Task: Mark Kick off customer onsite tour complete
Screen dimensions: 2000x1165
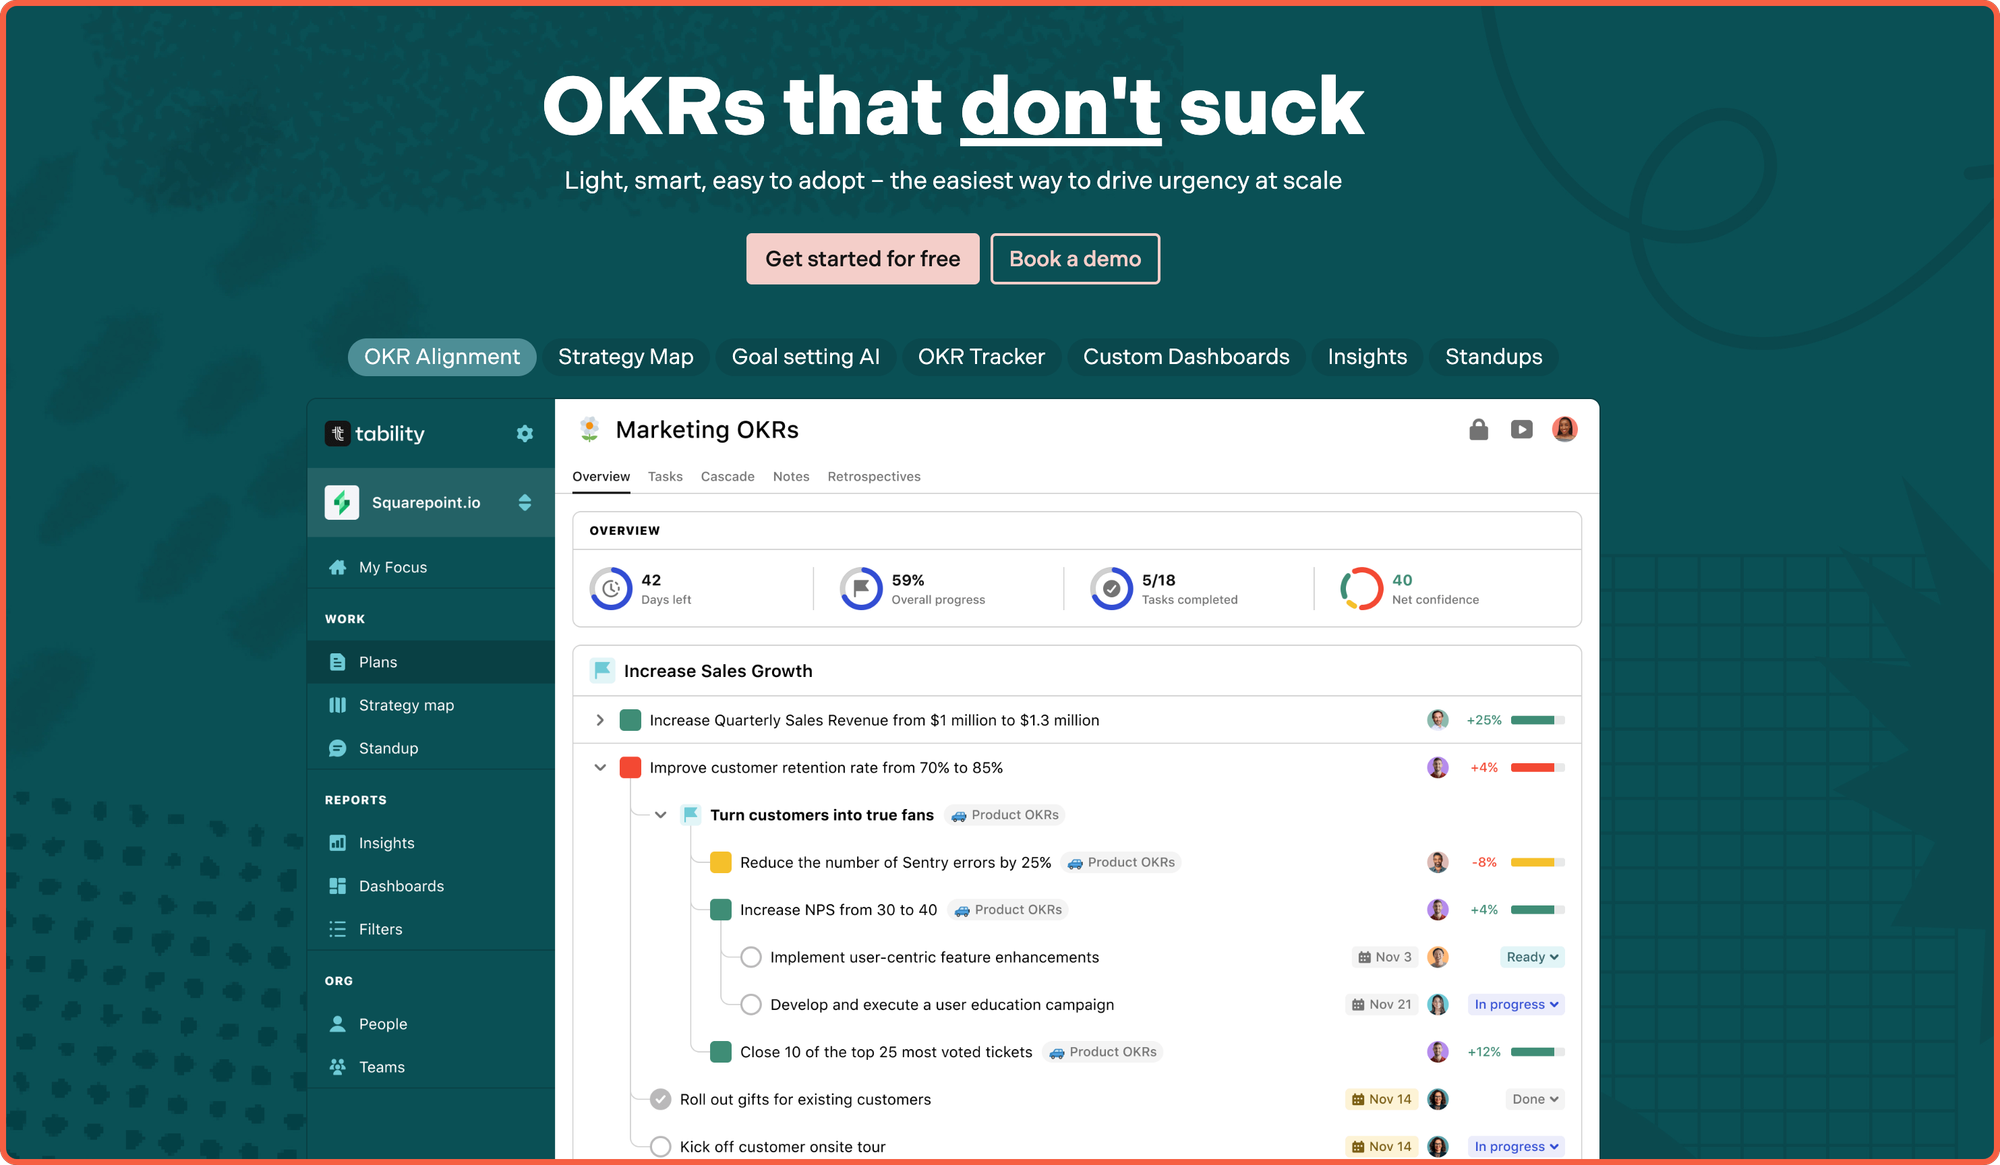Action: pos(660,1146)
